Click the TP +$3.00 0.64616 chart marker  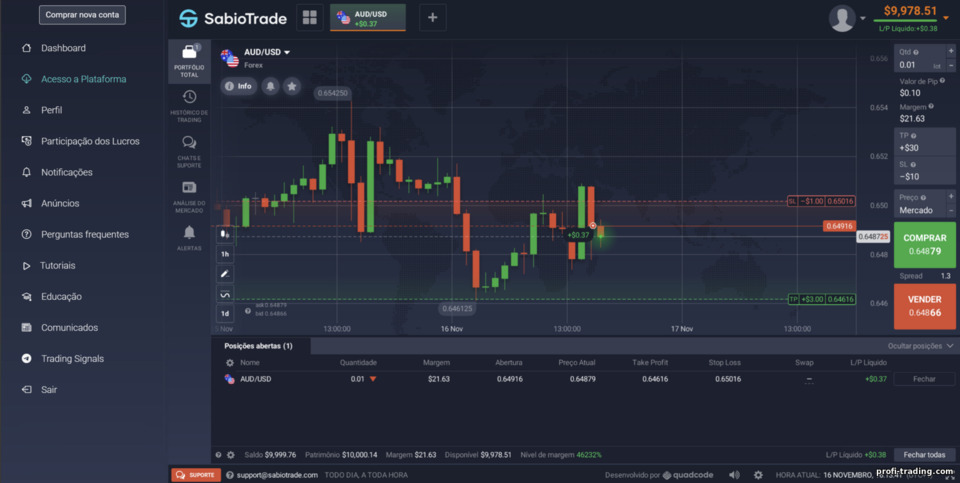821,299
